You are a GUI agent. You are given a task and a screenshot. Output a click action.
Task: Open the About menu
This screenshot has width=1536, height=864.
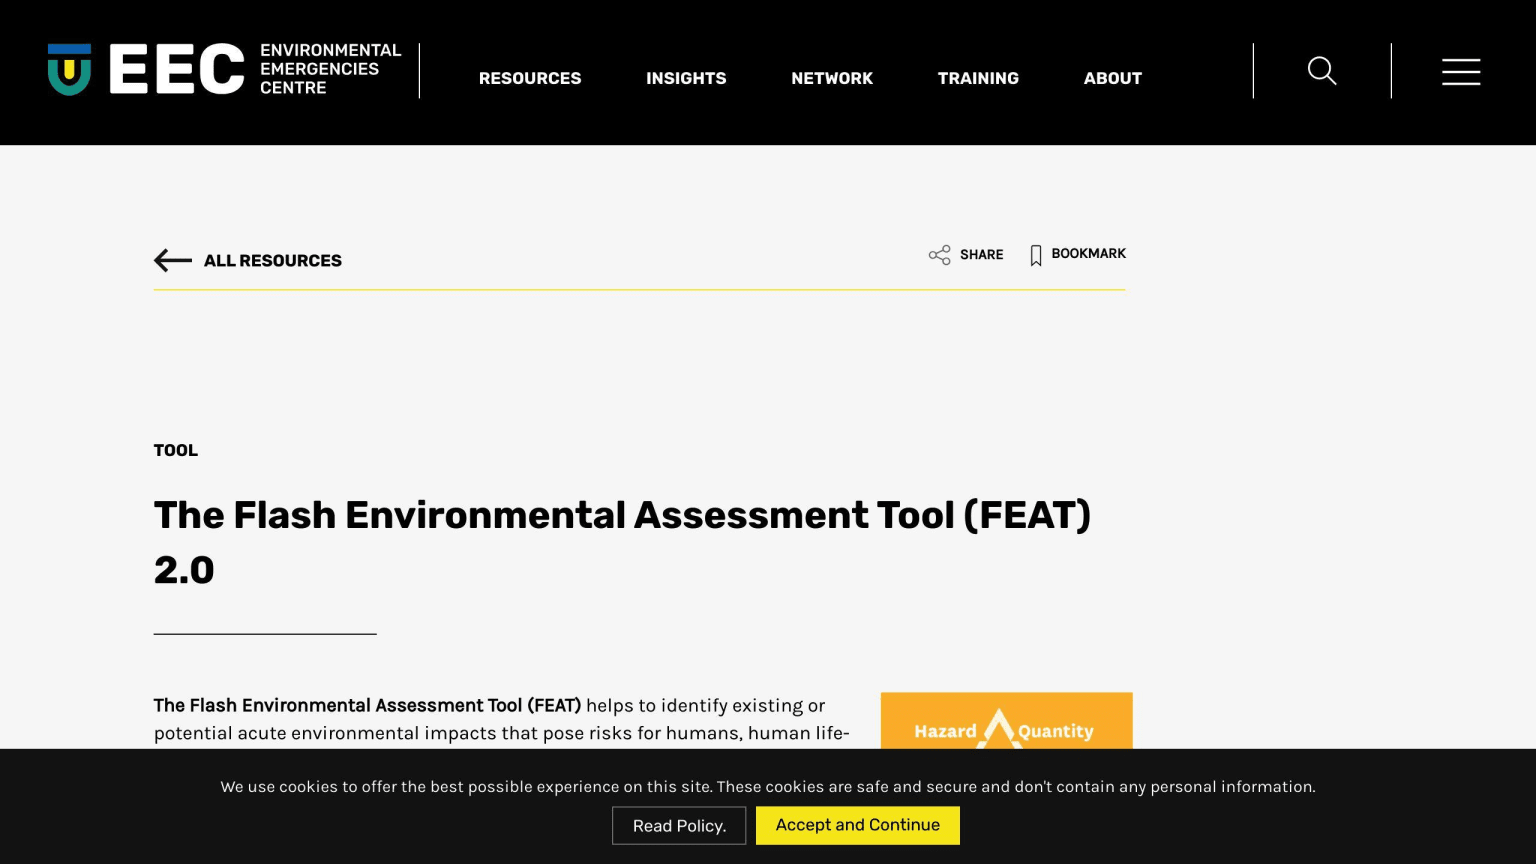(x=1113, y=78)
